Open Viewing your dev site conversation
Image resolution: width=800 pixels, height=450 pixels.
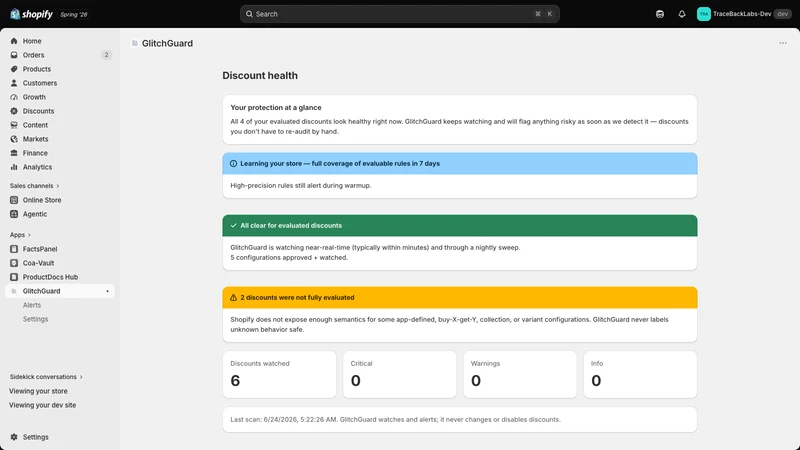(x=42, y=405)
